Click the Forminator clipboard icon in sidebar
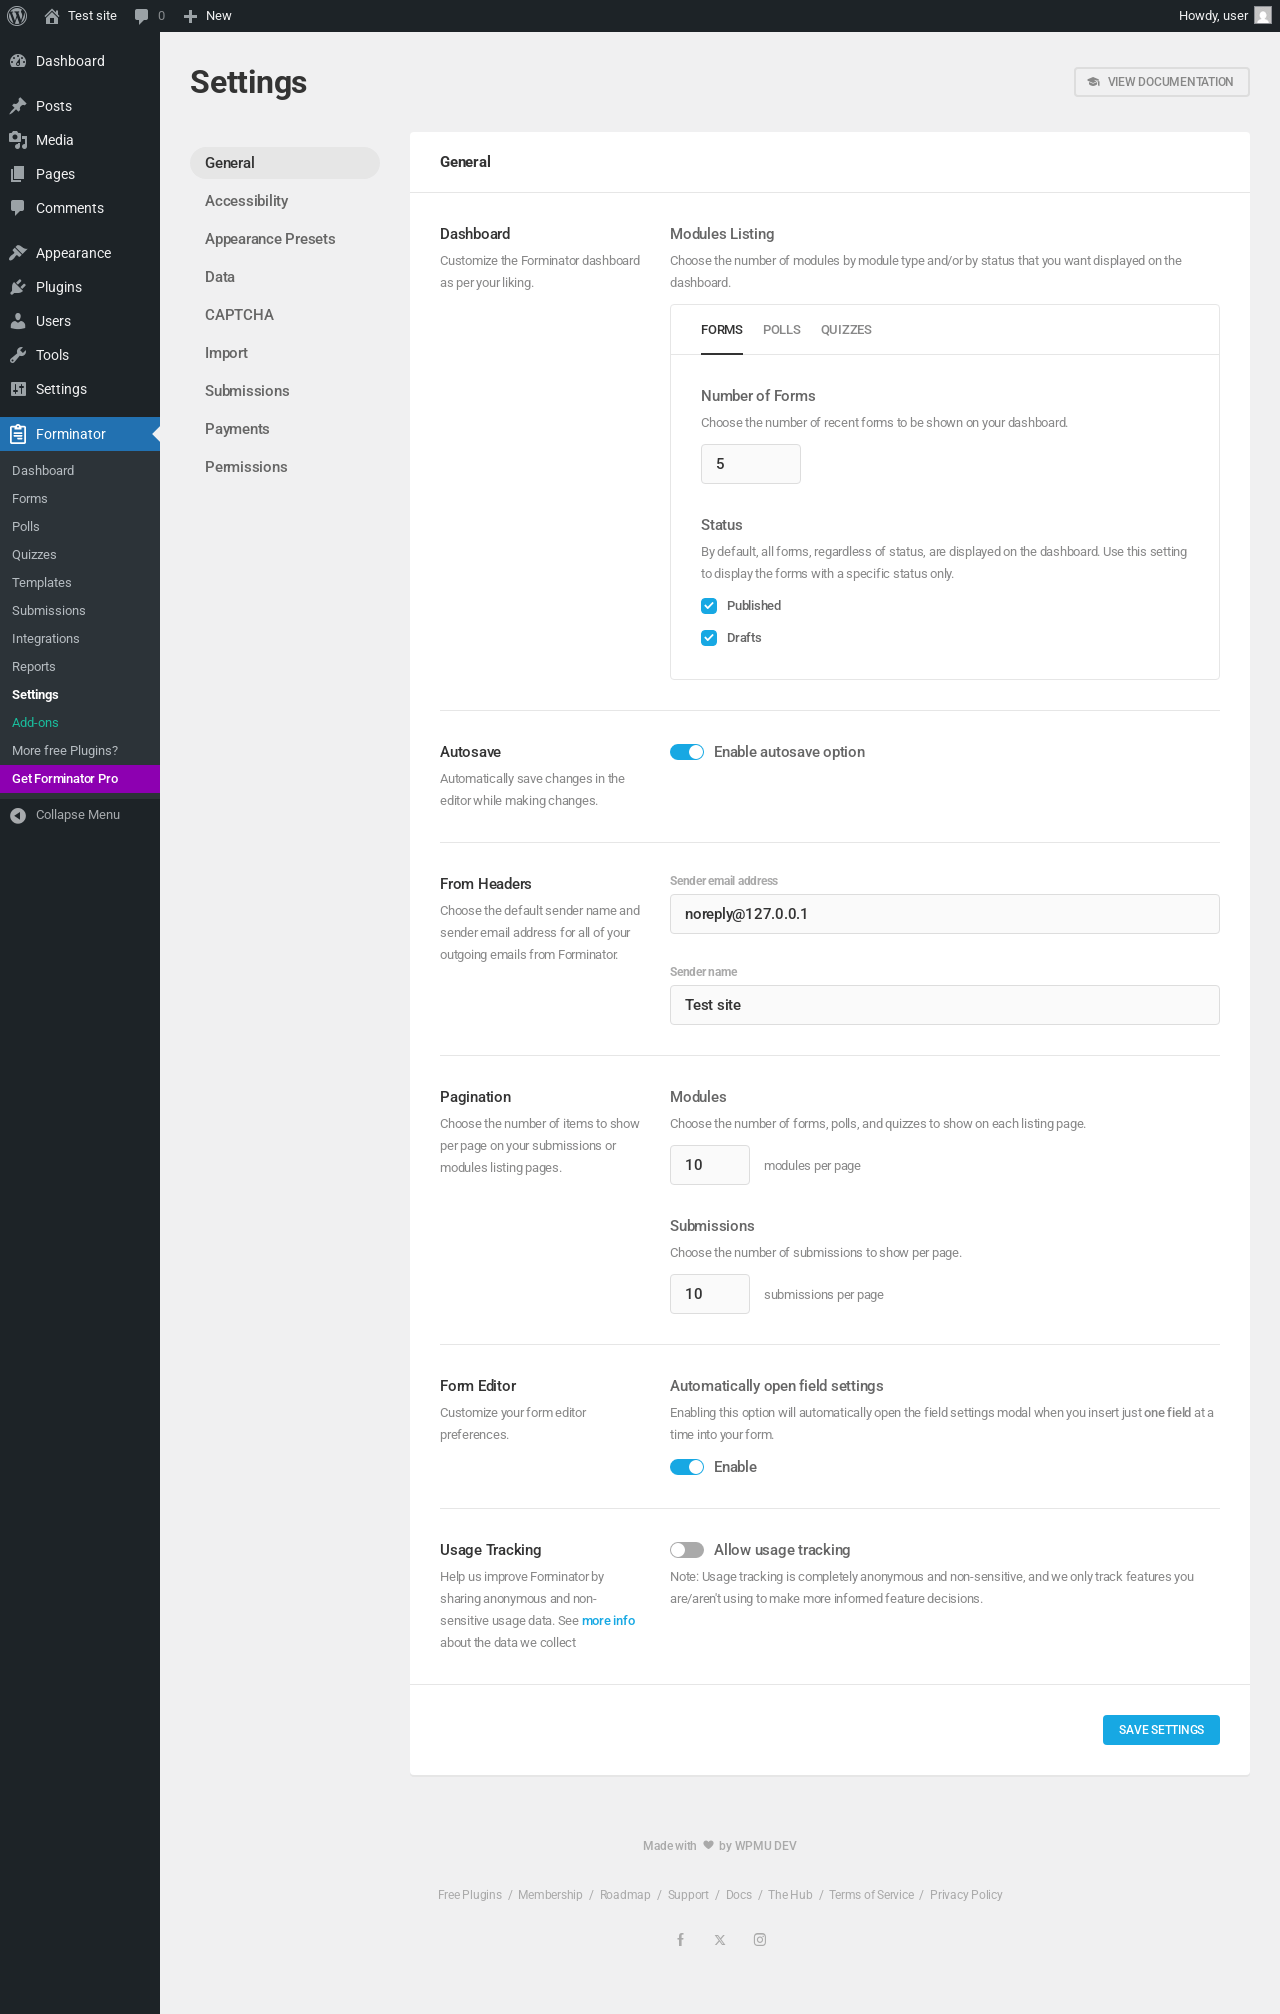This screenshot has height=2014, width=1280. click(x=18, y=434)
